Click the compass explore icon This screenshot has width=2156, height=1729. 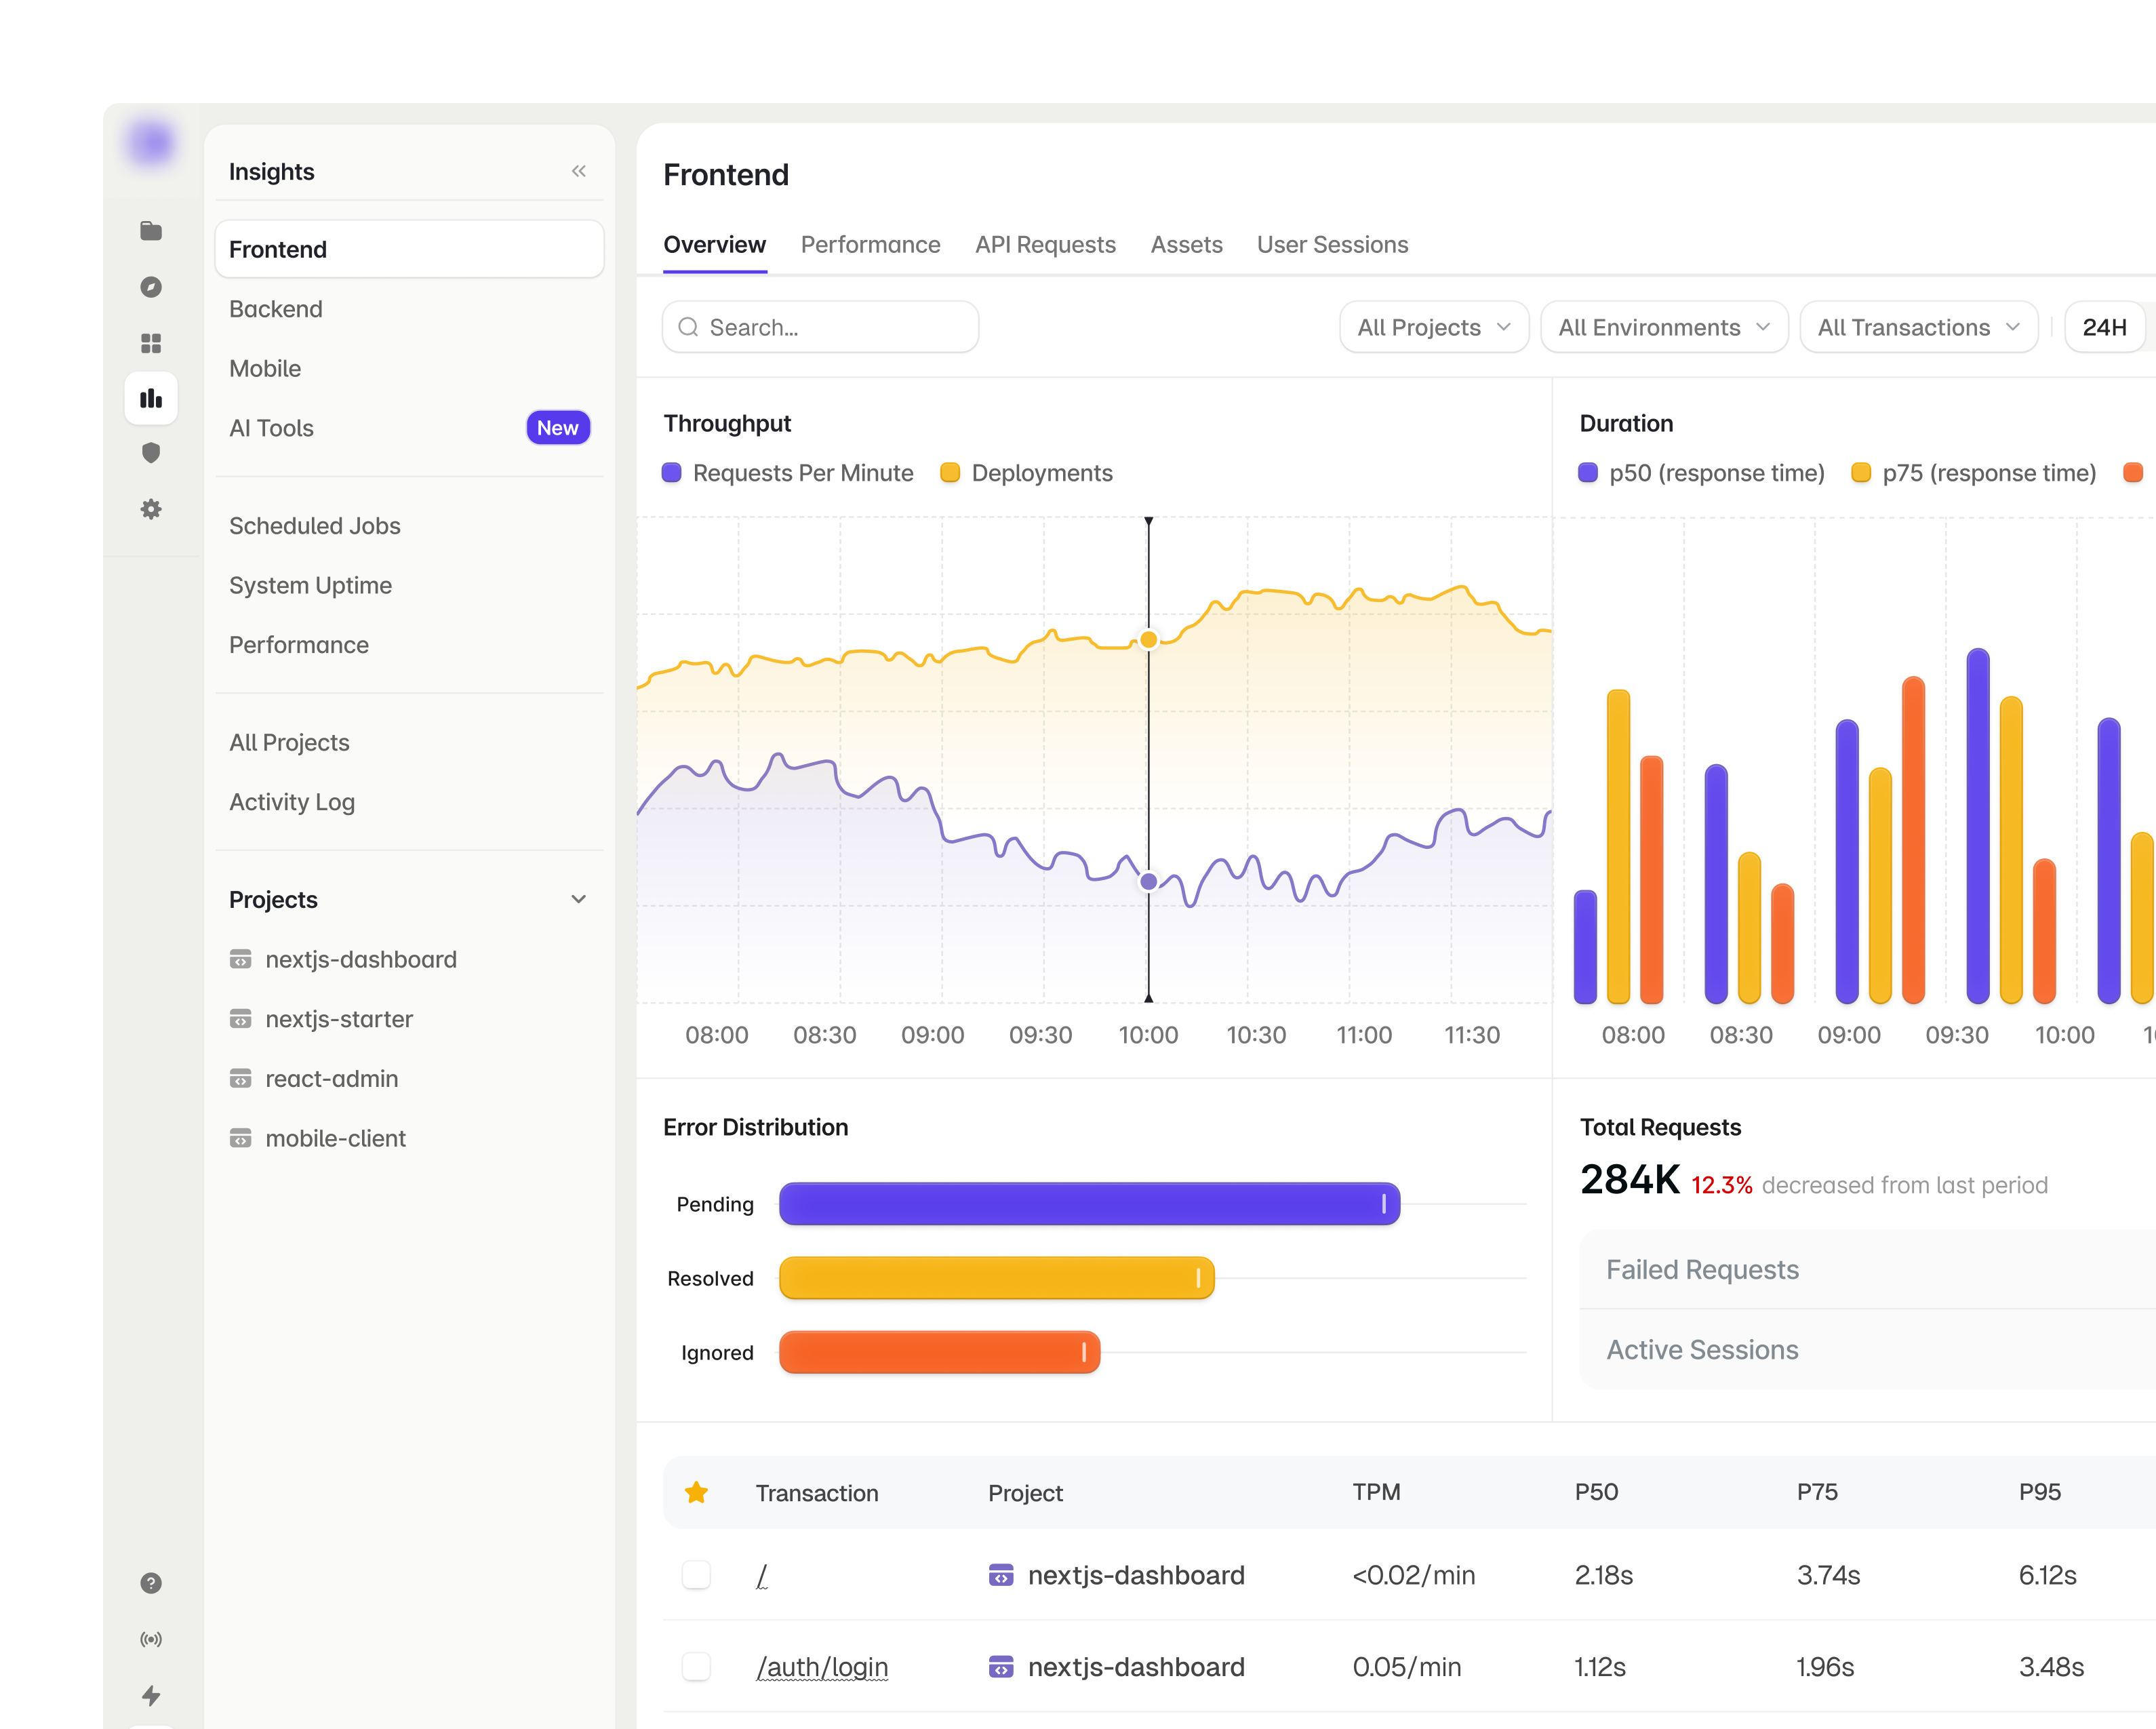click(151, 287)
